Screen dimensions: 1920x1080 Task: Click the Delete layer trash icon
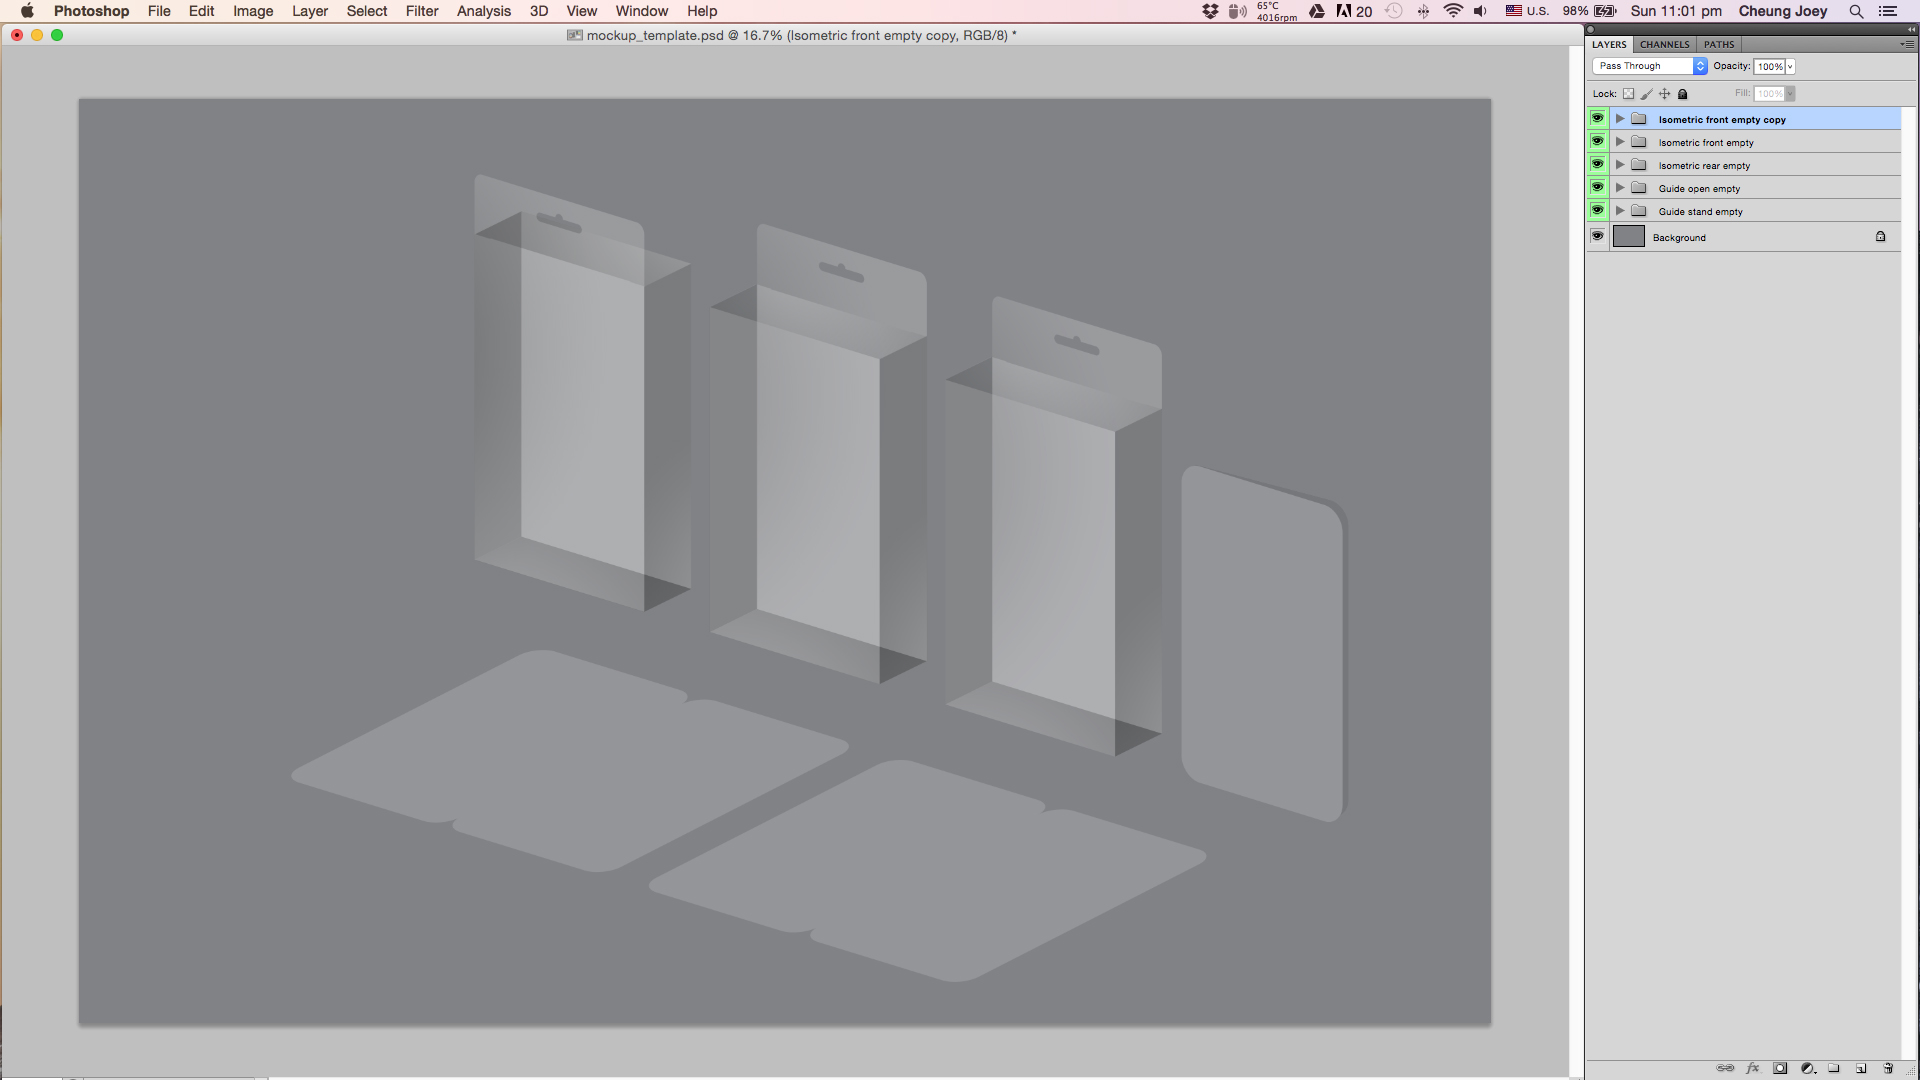1888,1068
